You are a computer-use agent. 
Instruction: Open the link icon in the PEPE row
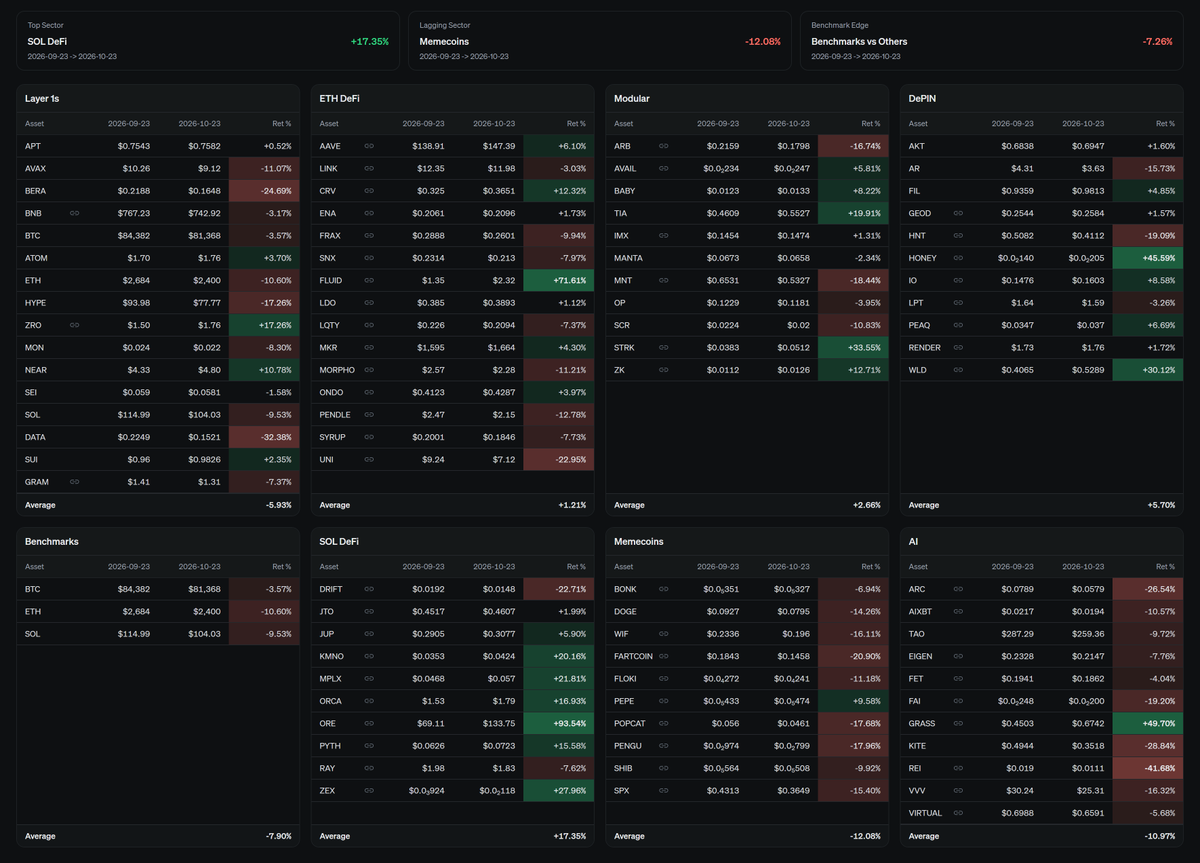(664, 701)
